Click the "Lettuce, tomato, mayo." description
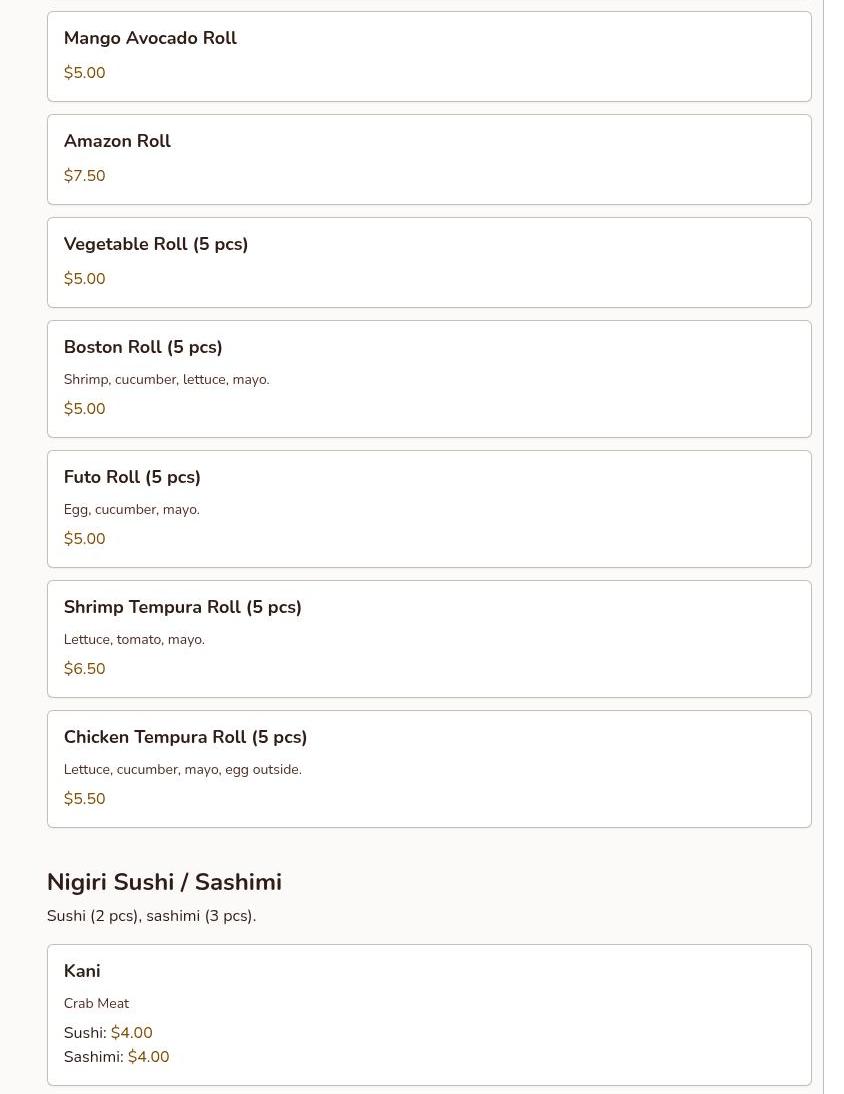This screenshot has height=1094, width=844. (134, 640)
